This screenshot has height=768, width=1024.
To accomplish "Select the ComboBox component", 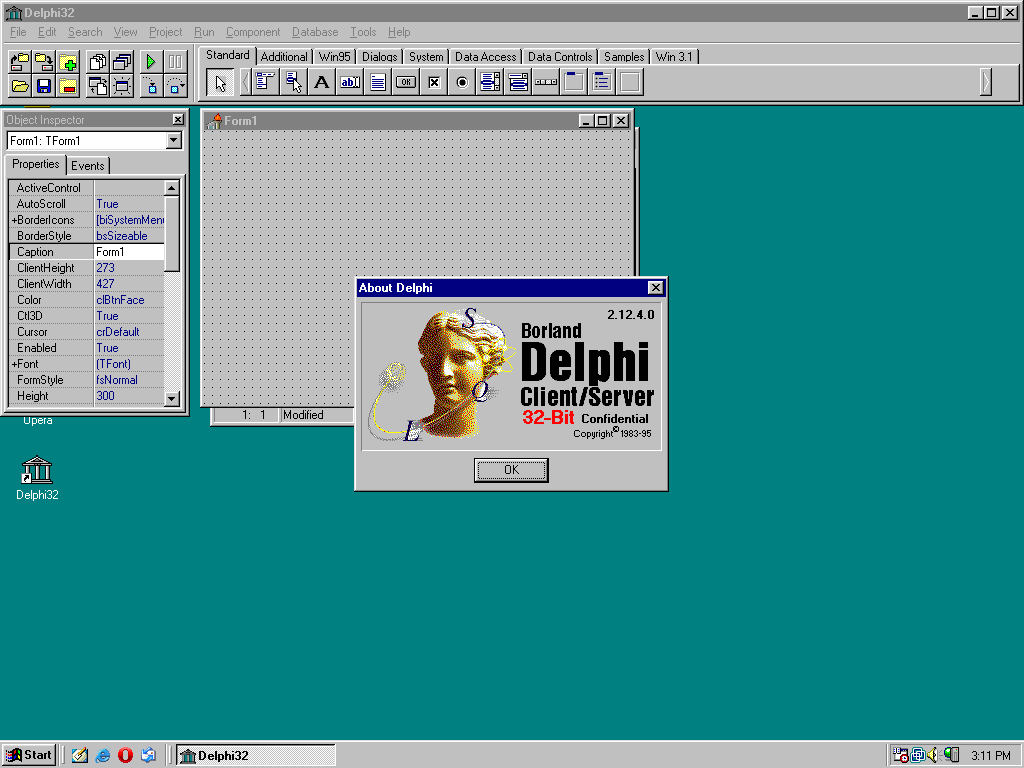I will [518, 82].
